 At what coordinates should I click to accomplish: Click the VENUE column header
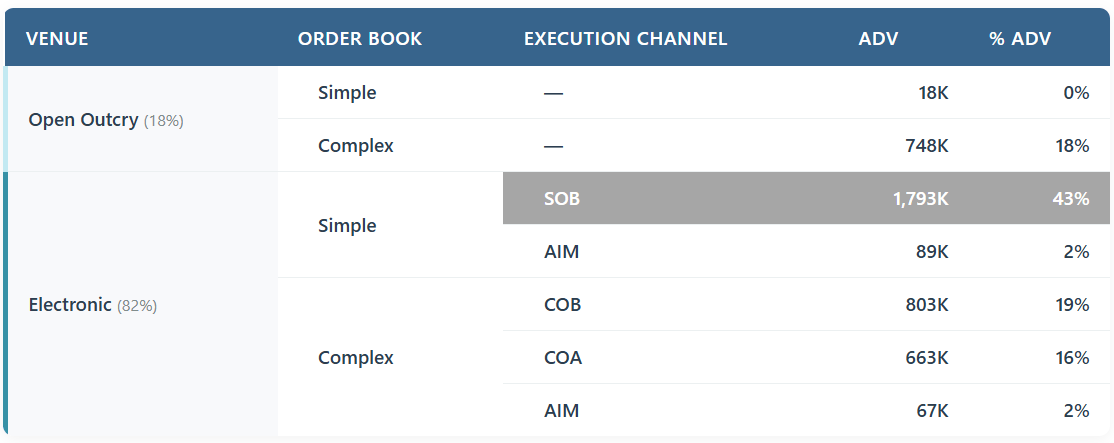click(x=57, y=38)
